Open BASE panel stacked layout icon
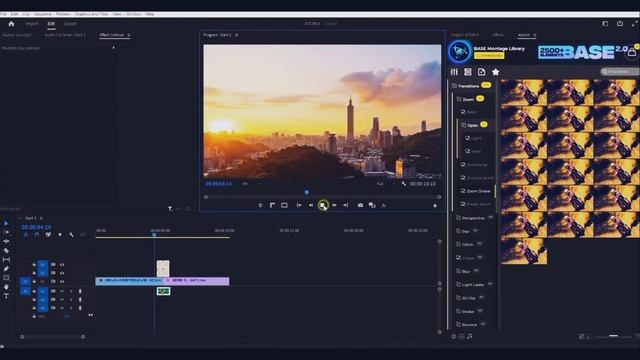640x360 pixels. pyautogui.click(x=468, y=72)
